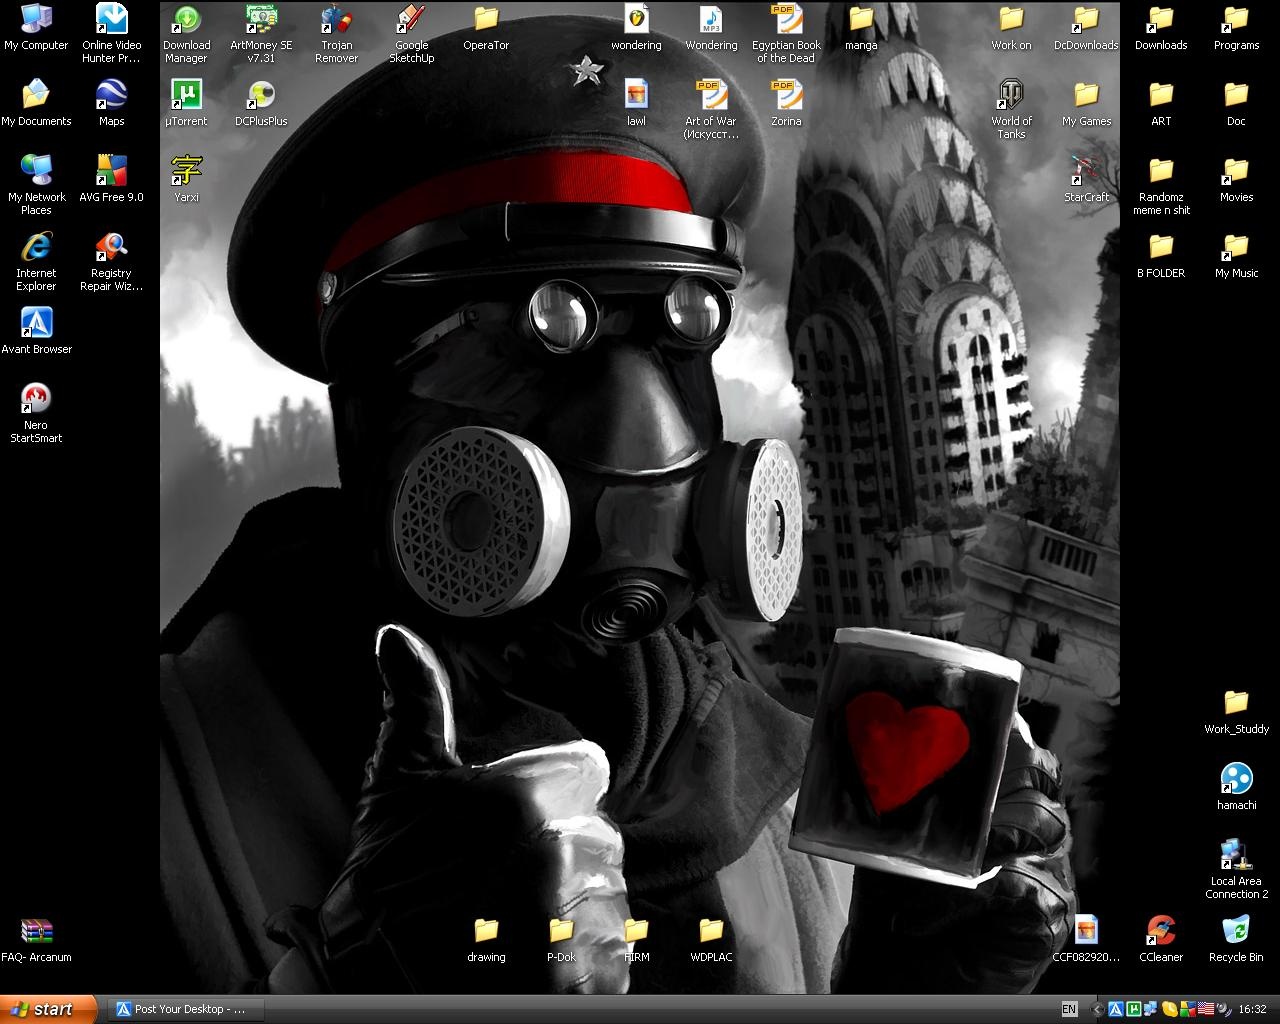The image size is (1280, 1024).
Task: Open Wondering MP3 file
Action: (x=711, y=28)
